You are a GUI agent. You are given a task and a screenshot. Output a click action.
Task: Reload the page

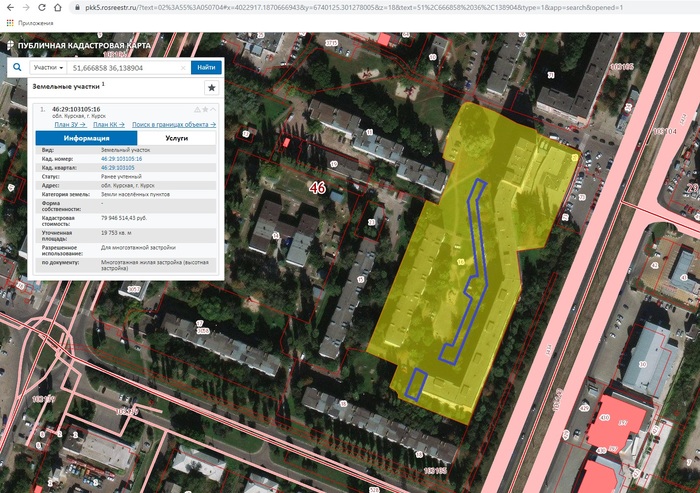pyautogui.click(x=43, y=7)
